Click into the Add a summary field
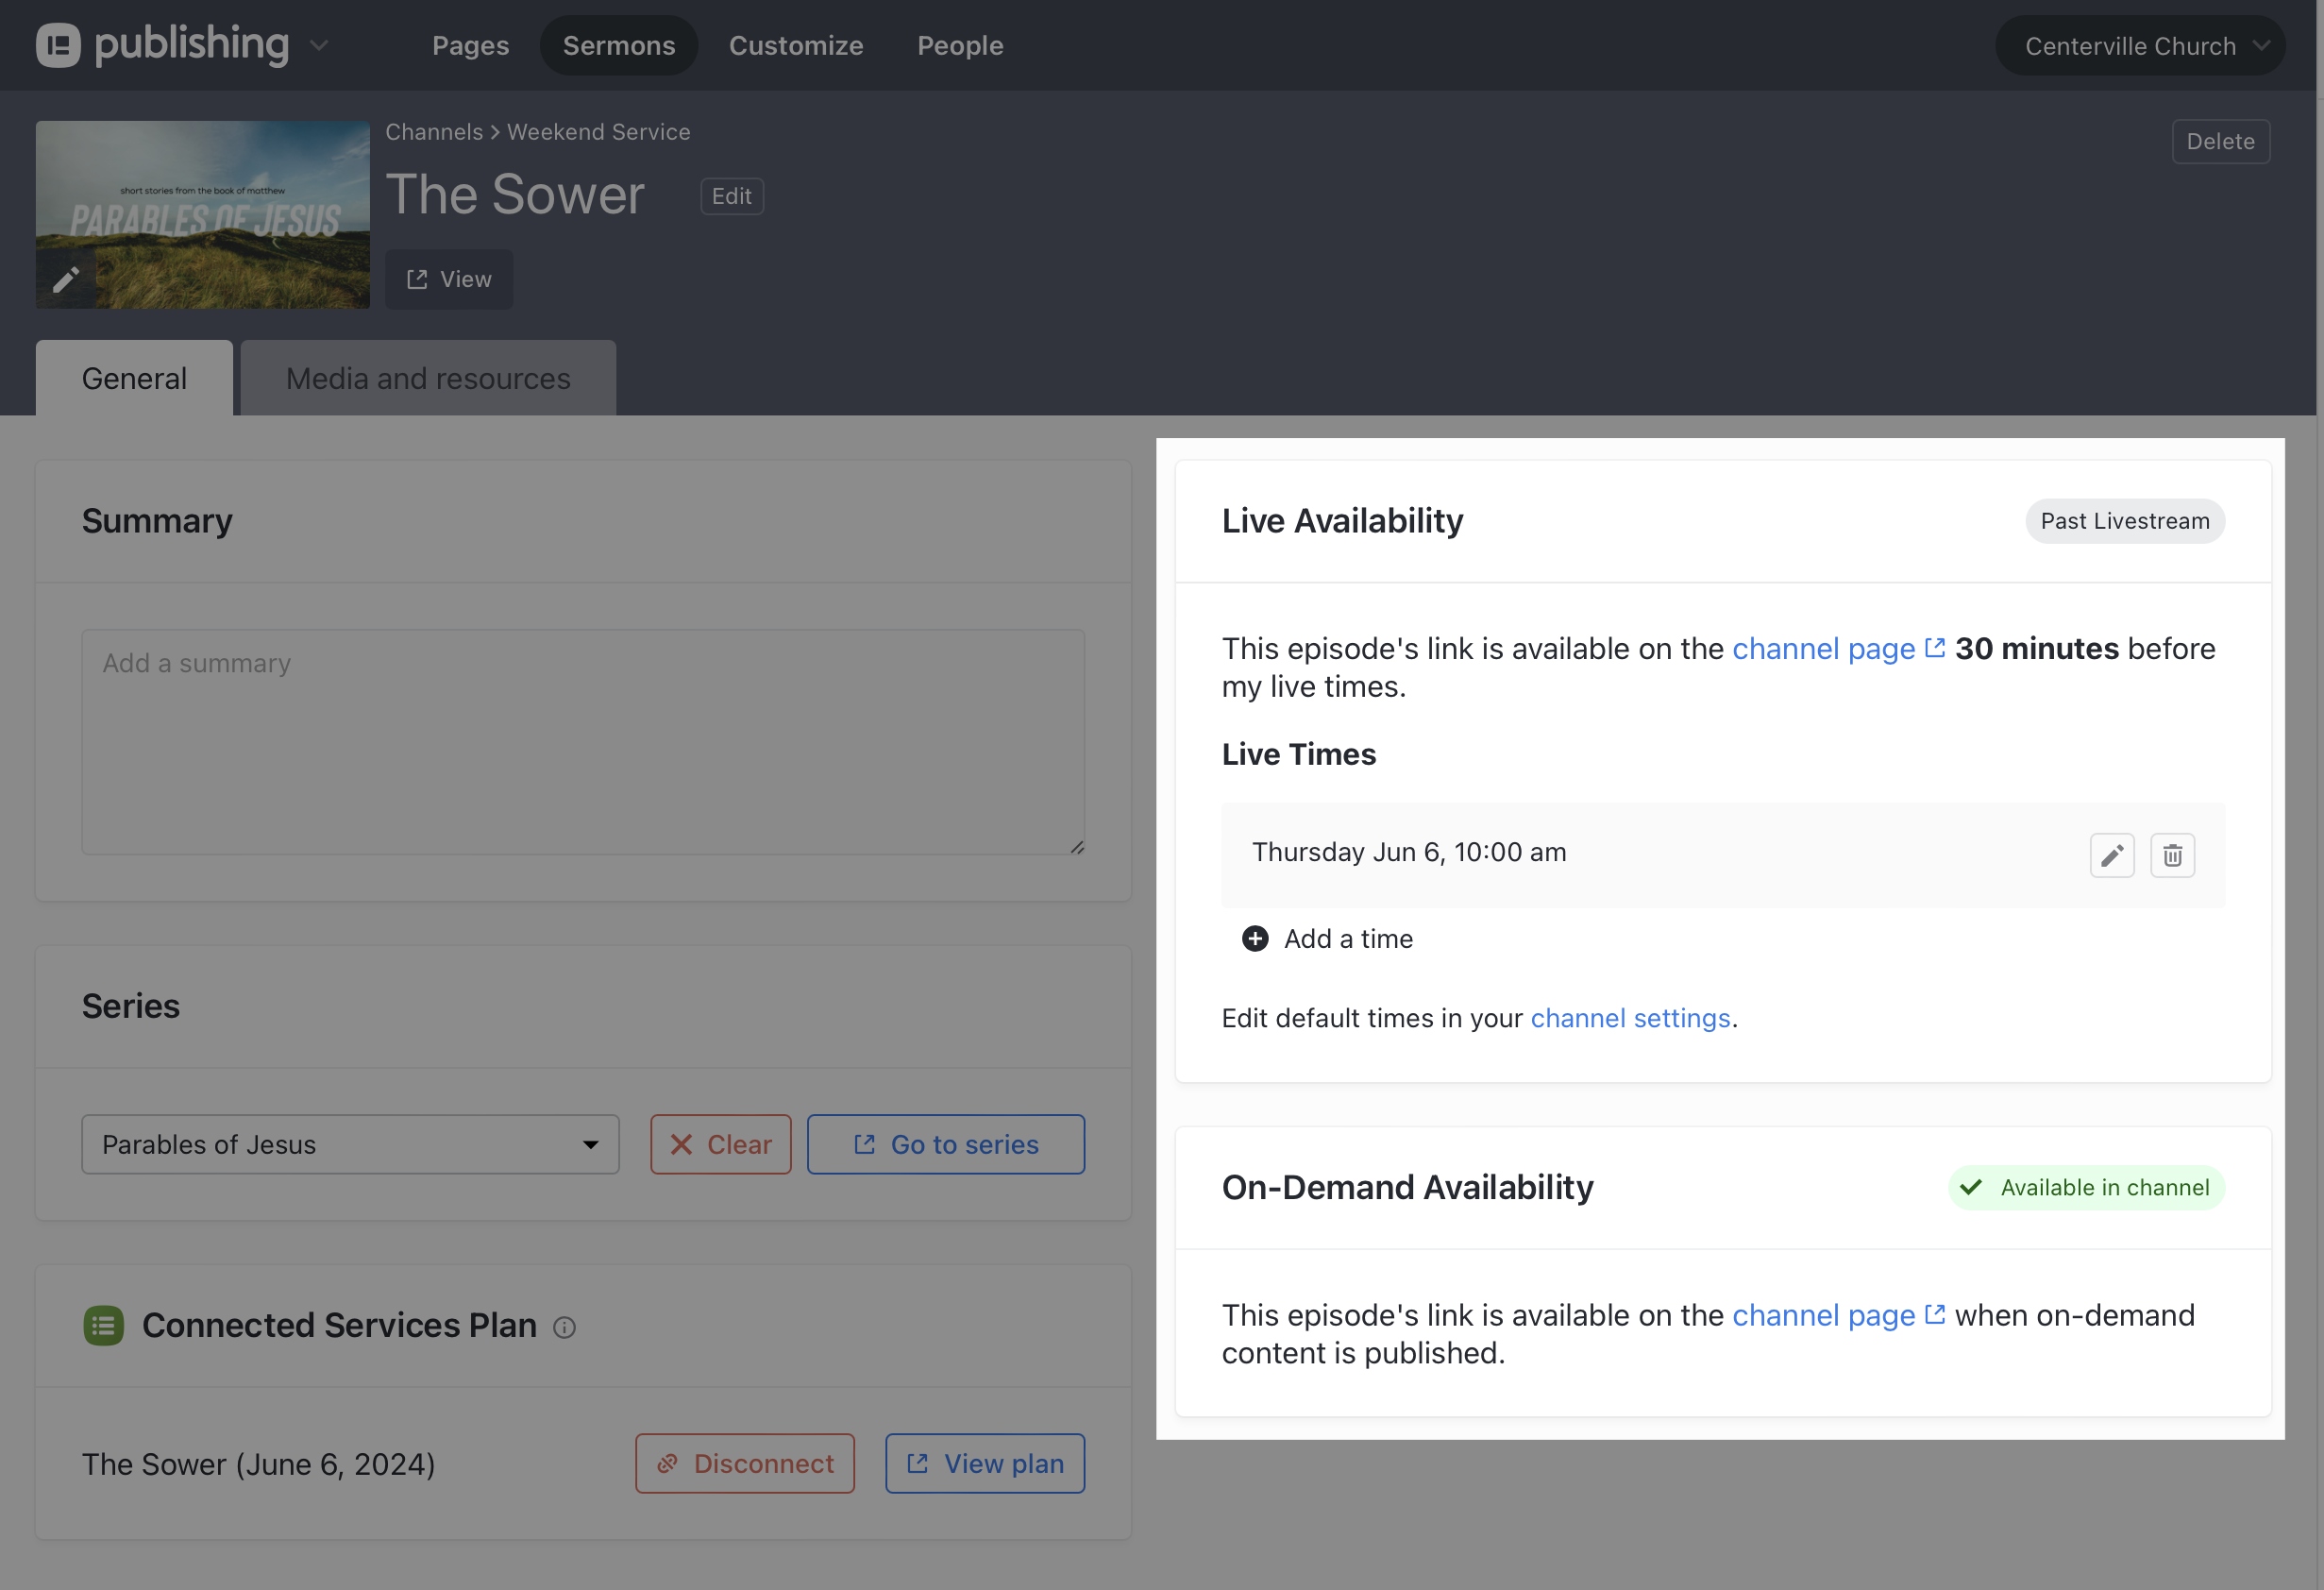Screen dimensions: 2324x1590 click(x=583, y=741)
